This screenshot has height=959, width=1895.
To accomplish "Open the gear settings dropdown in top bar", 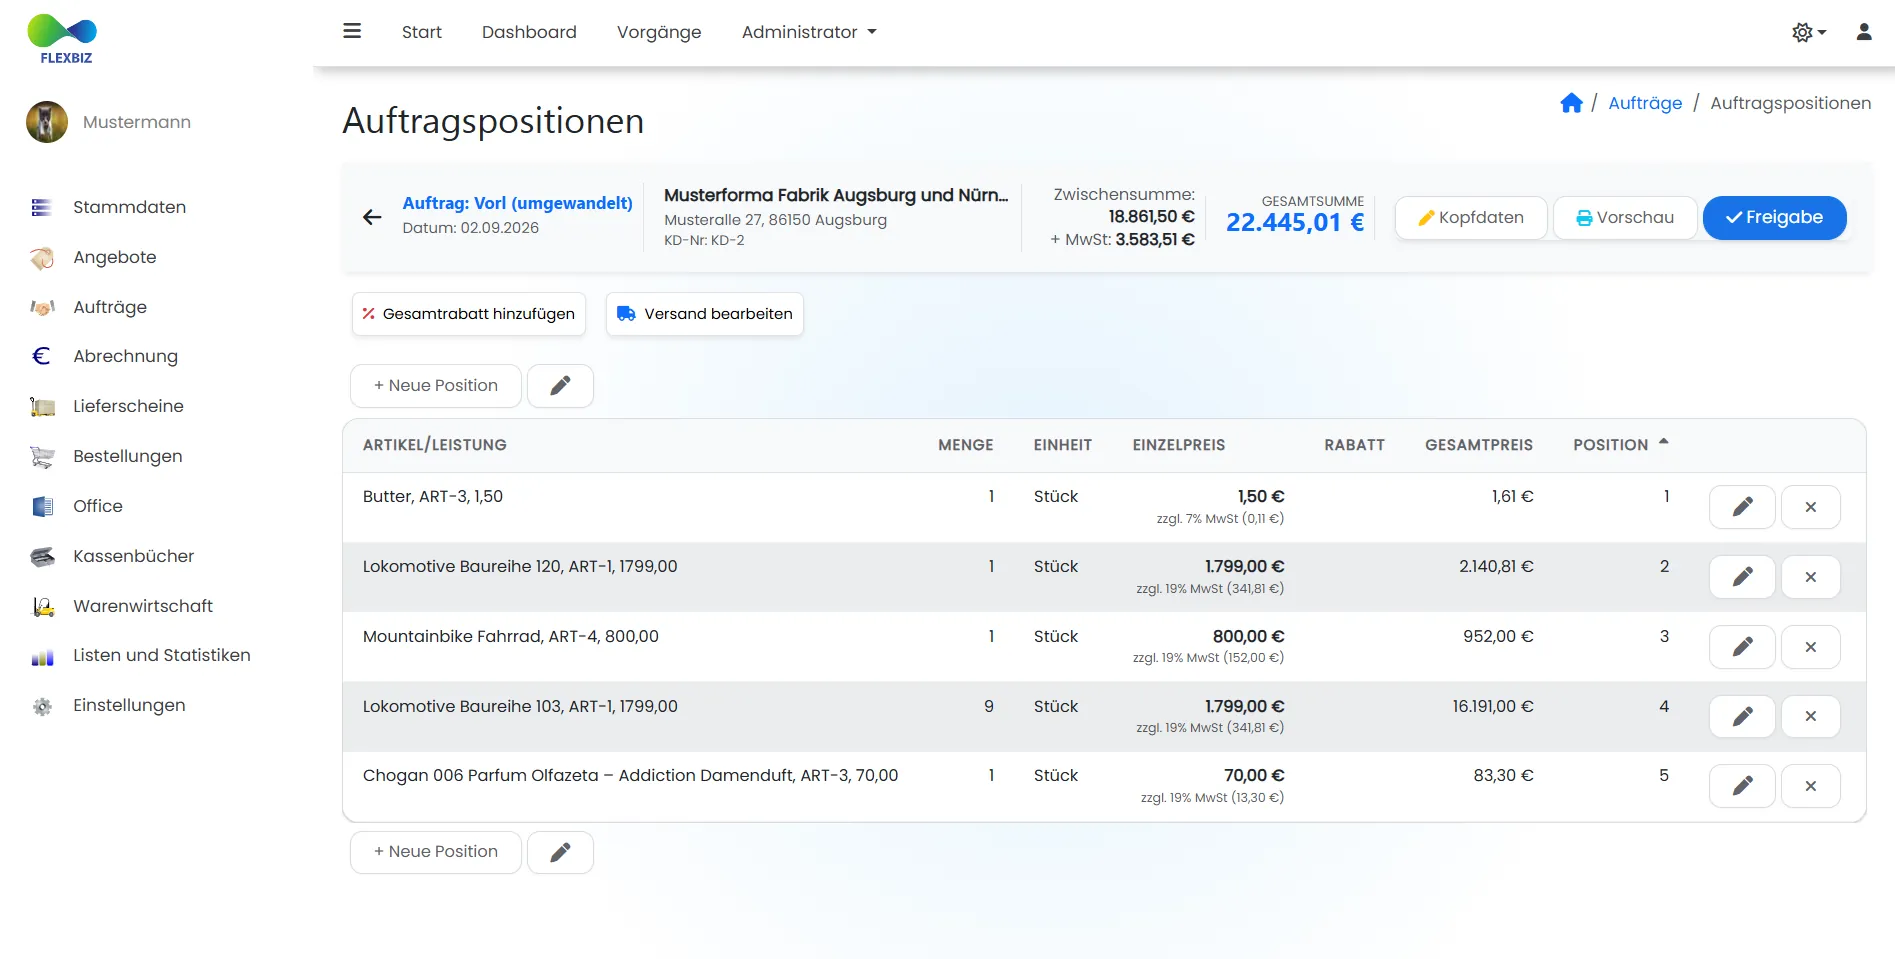I will tap(1808, 32).
